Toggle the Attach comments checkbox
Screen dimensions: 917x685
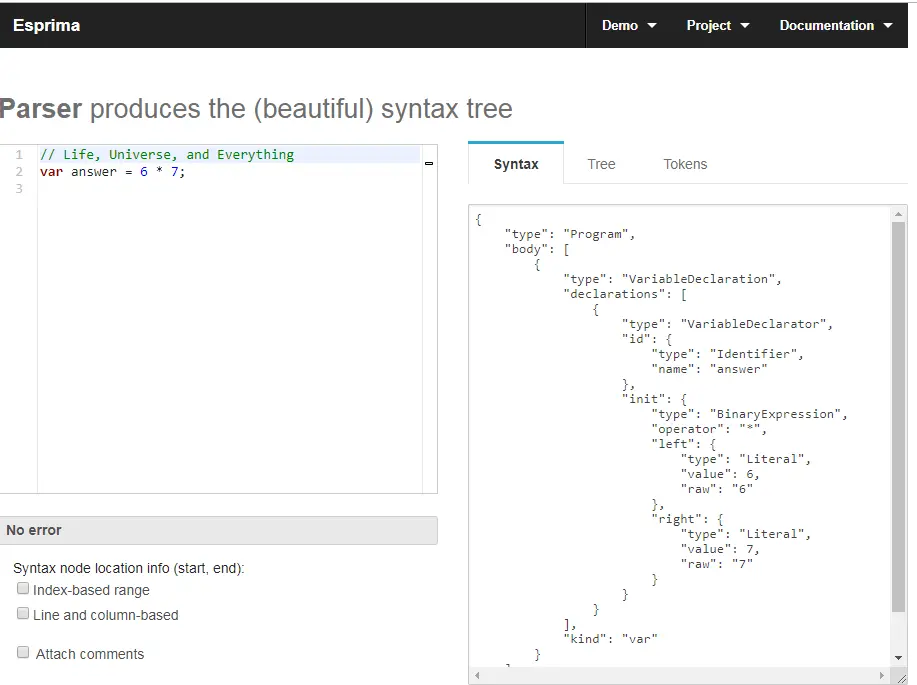[x=23, y=653]
